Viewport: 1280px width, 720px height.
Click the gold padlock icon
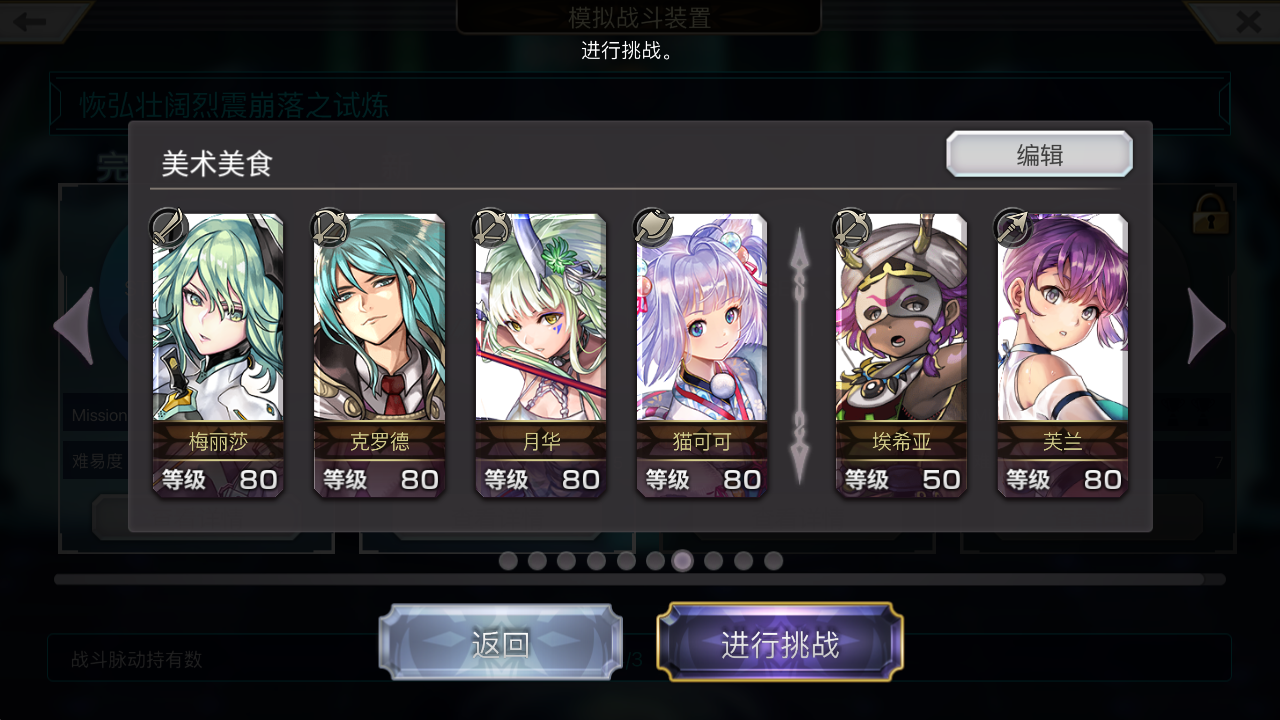[x=1210, y=213]
